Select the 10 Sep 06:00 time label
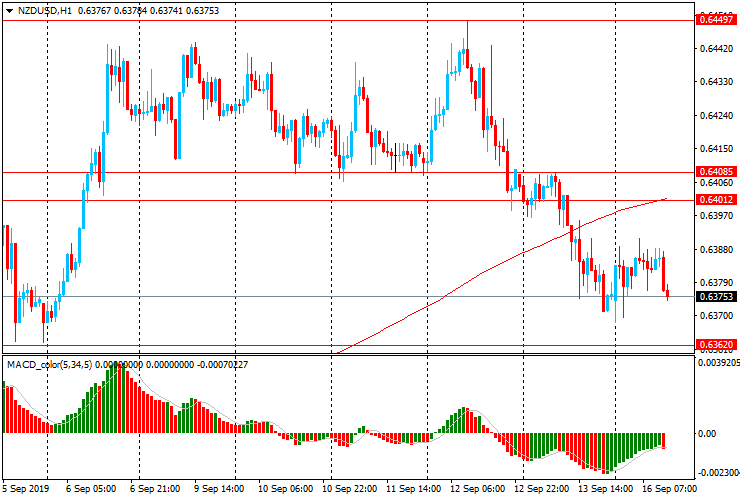Viewport: 740px width, 500px height. [284, 490]
